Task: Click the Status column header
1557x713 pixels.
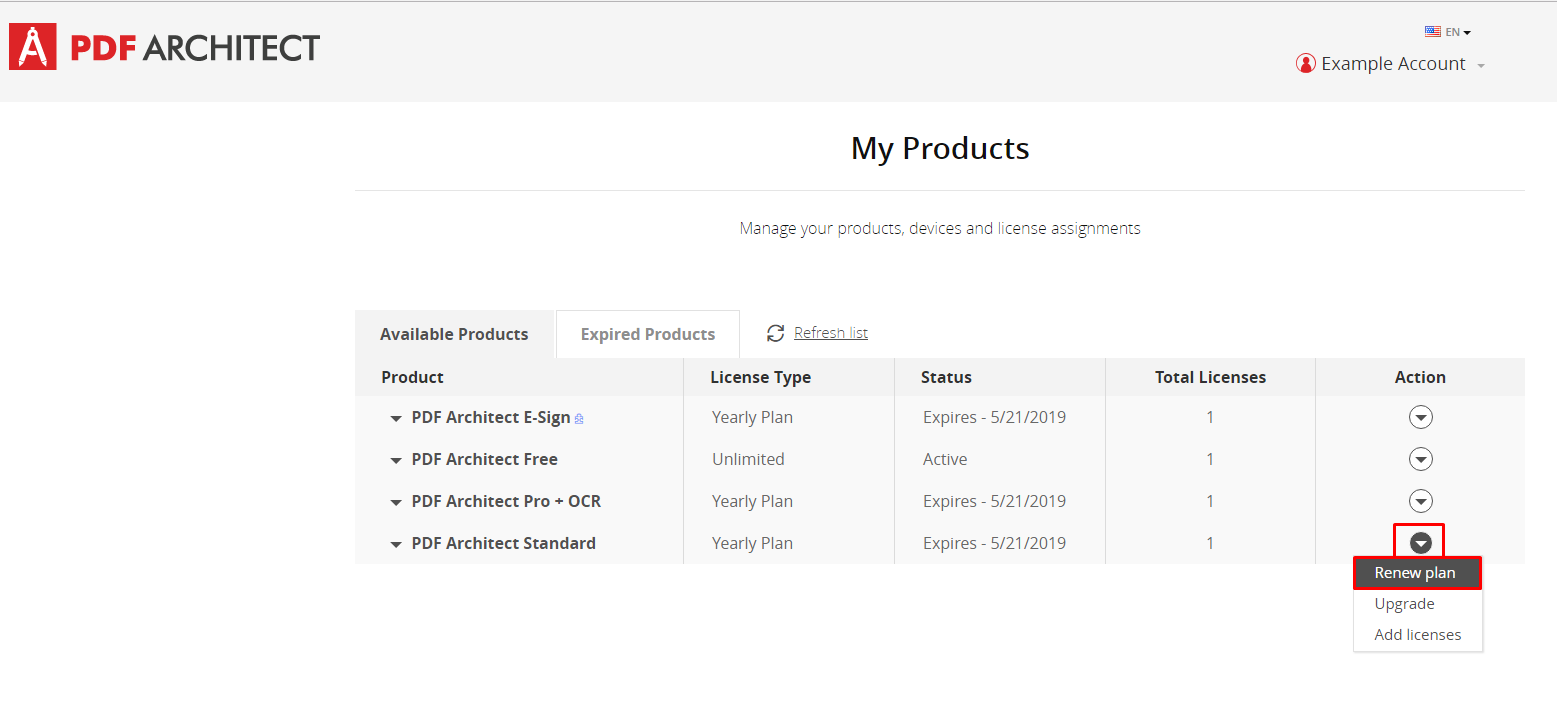Action: (x=946, y=377)
